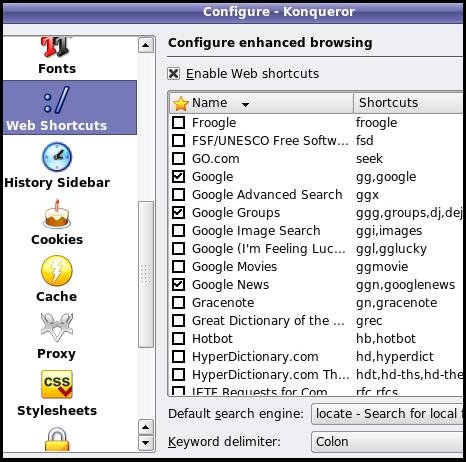Uncheck the Google News checkbox

[x=178, y=284]
